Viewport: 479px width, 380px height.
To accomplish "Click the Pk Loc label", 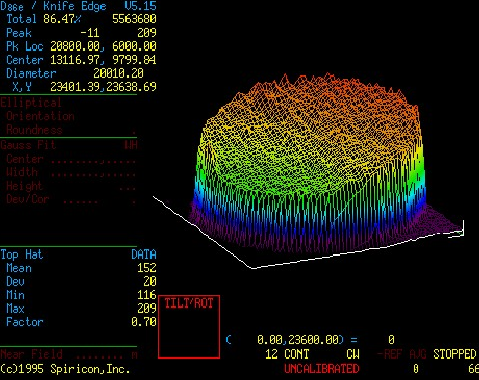I will (25, 46).
